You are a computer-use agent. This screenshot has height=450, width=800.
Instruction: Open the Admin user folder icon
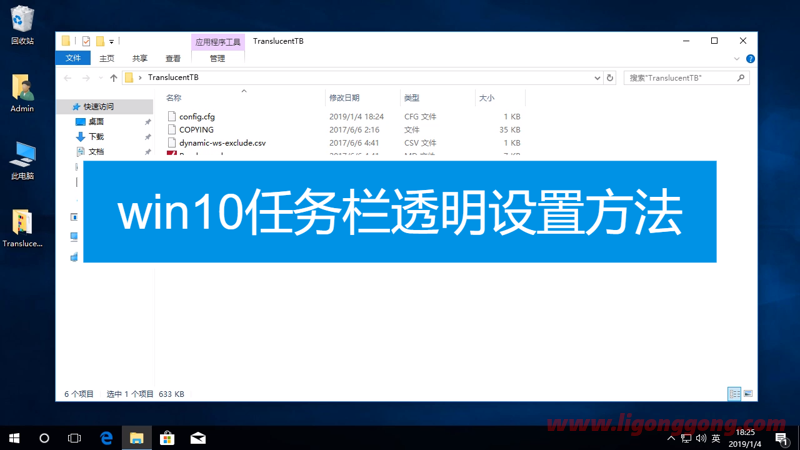[x=22, y=93]
